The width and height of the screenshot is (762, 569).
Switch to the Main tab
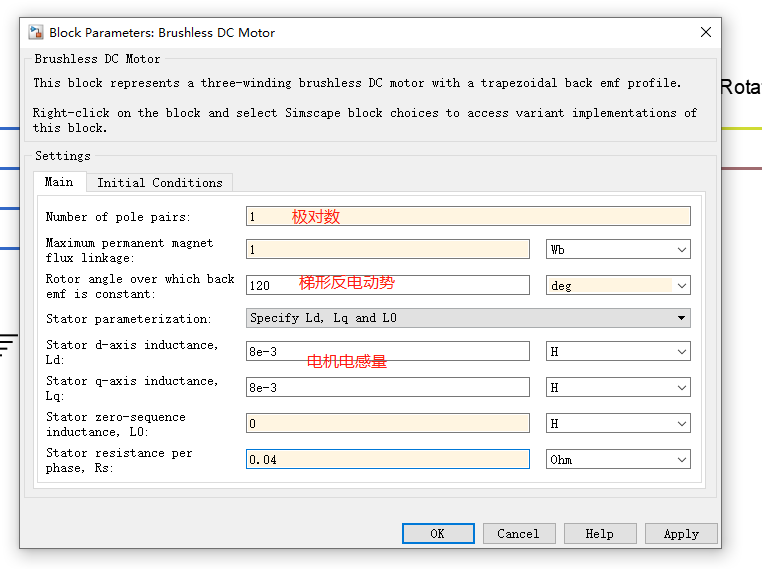59,182
